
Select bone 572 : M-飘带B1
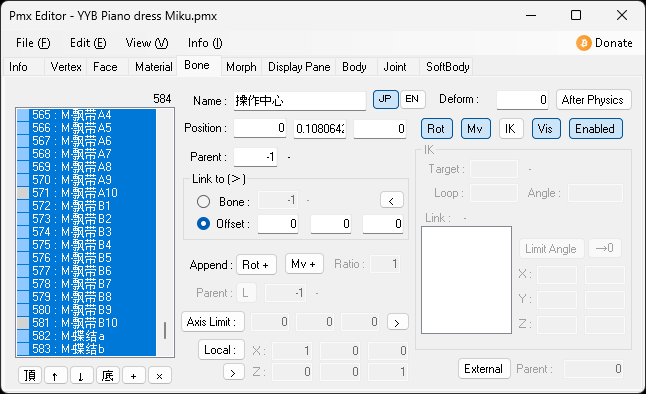[x=86, y=206]
